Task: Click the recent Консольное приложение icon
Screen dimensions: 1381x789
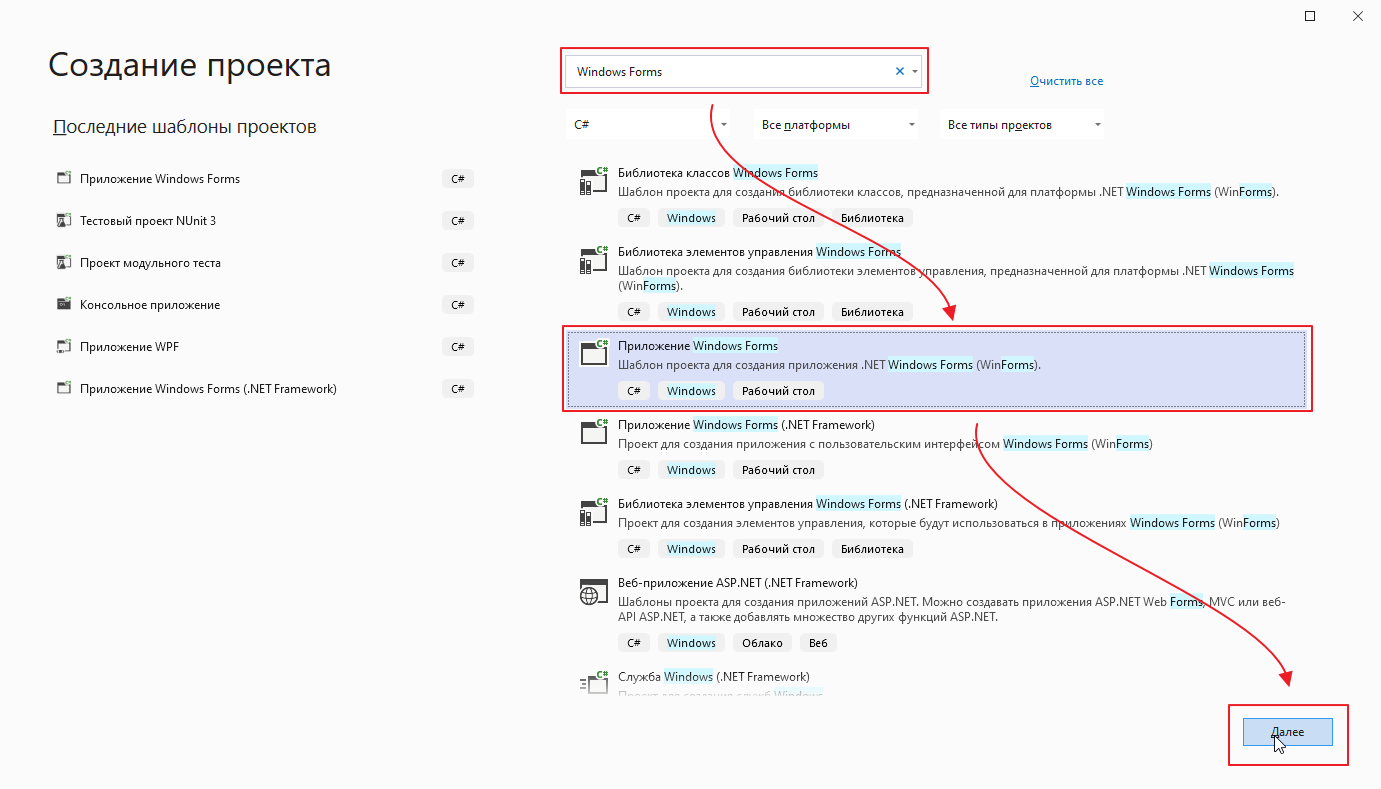Action: [x=64, y=305]
